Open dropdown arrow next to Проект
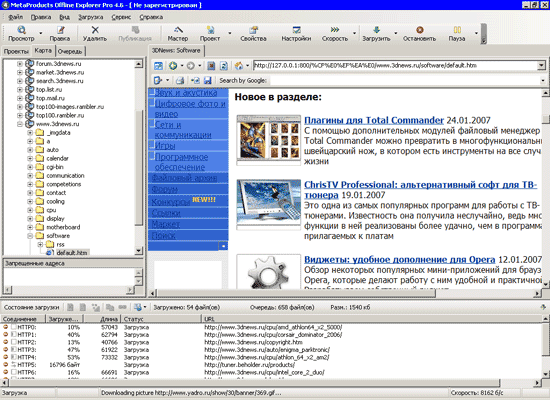The height and width of the screenshot is (400, 550). click(230, 33)
